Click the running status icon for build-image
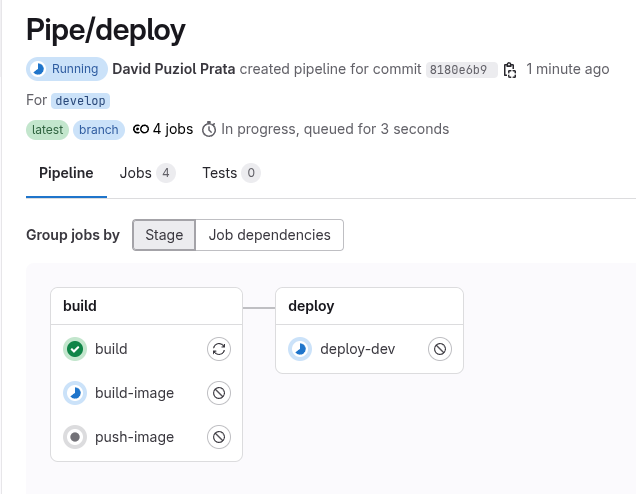Screen dimensions: 636x494 tap(74, 393)
